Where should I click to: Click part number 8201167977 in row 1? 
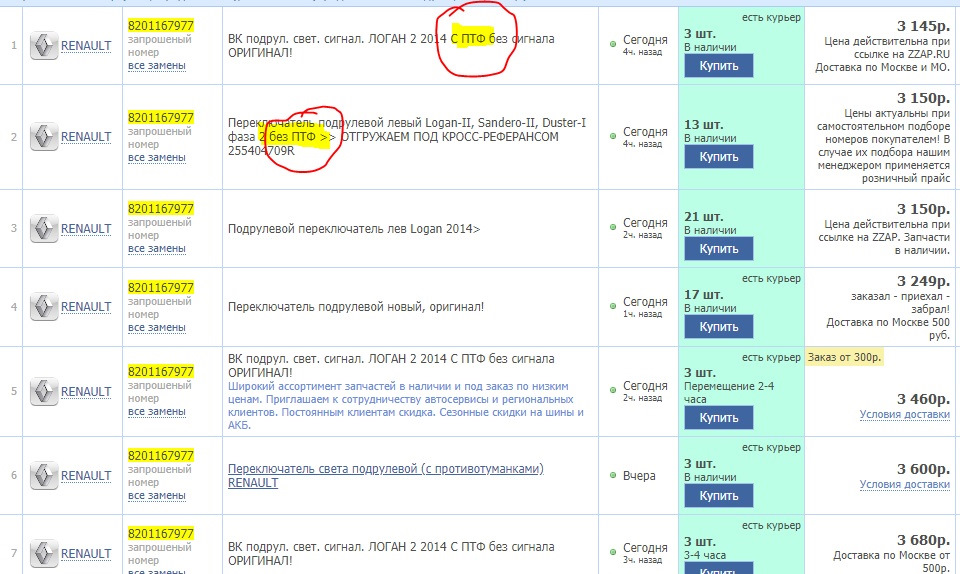[x=160, y=26]
